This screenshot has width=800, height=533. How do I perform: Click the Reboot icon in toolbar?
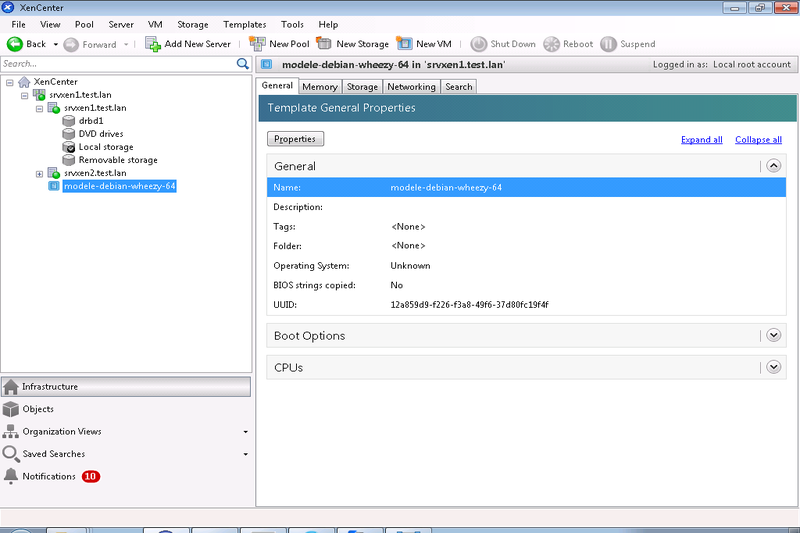pos(552,44)
